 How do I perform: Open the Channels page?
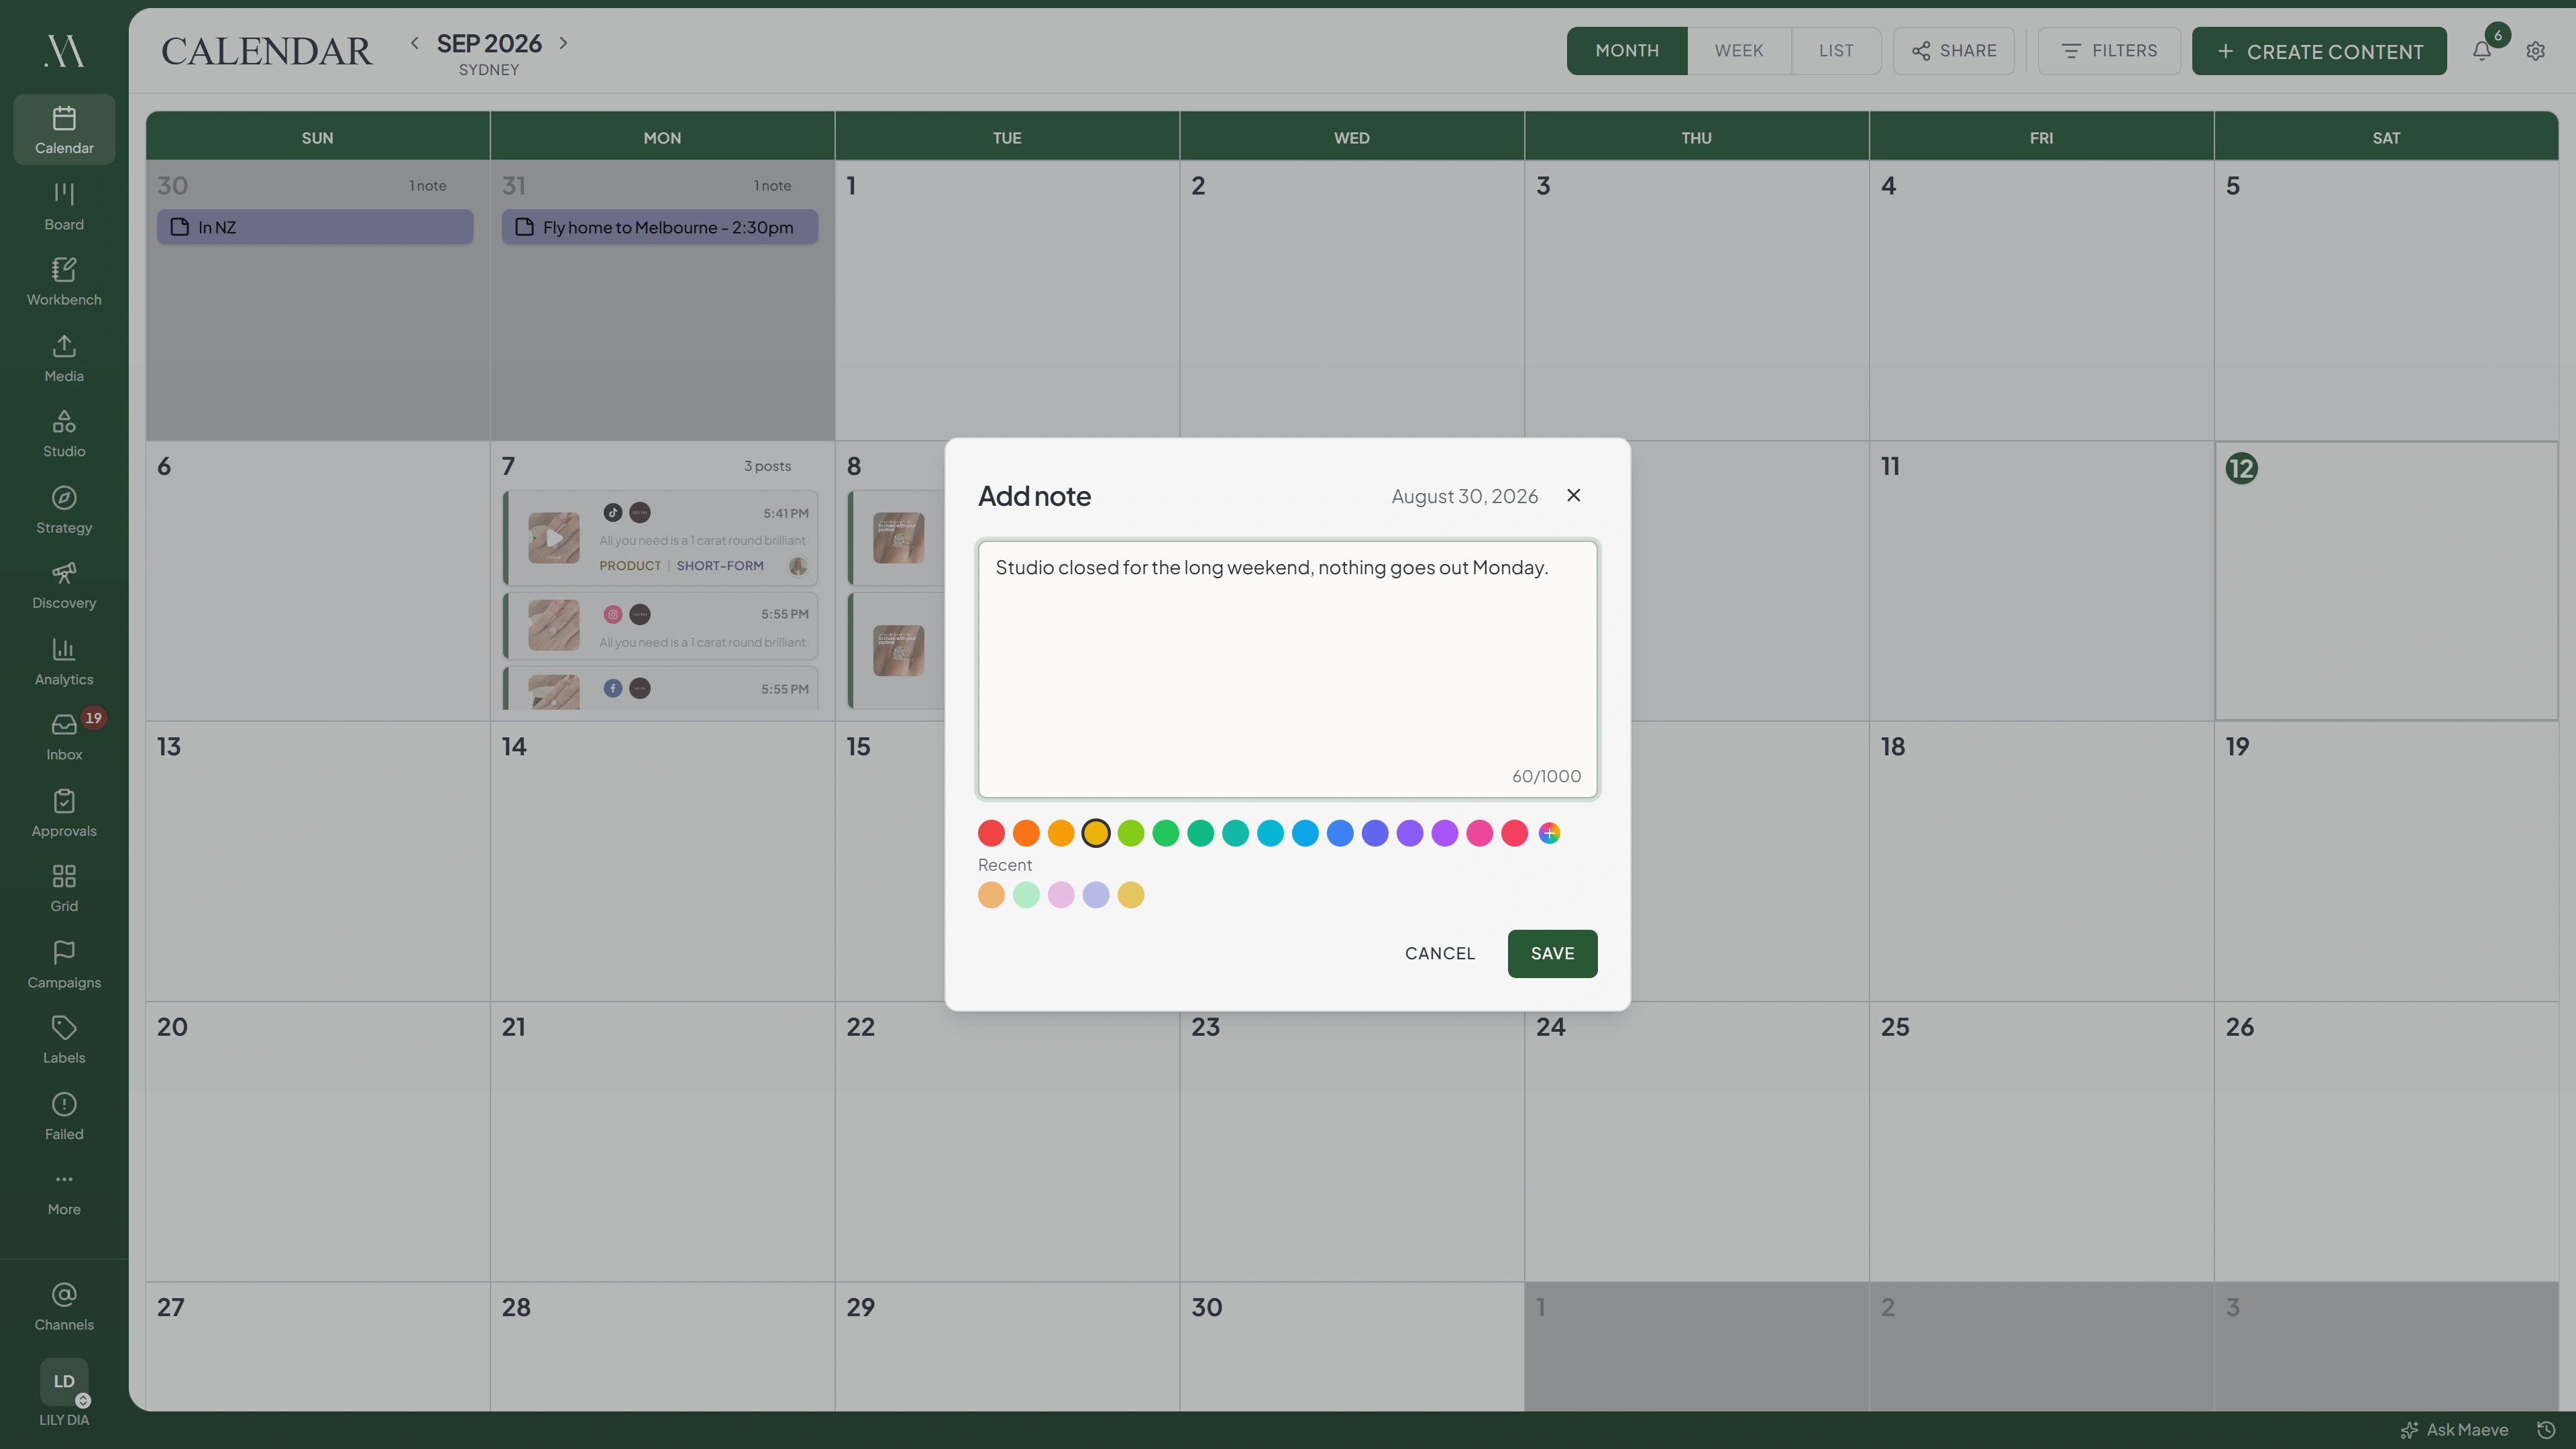pos(64,1307)
